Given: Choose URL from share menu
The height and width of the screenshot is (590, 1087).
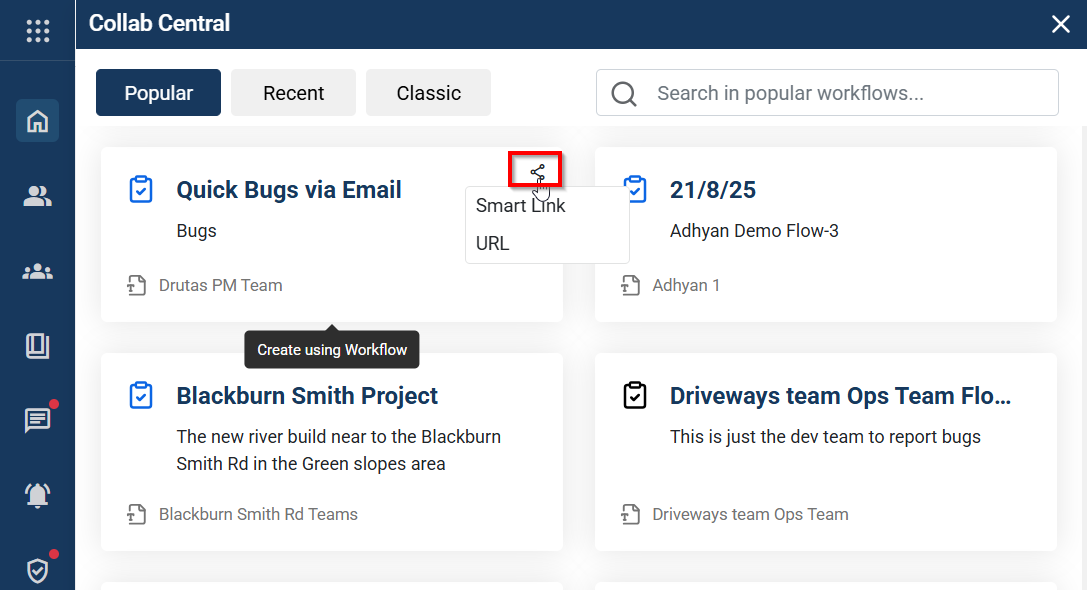Looking at the screenshot, I should pyautogui.click(x=493, y=243).
